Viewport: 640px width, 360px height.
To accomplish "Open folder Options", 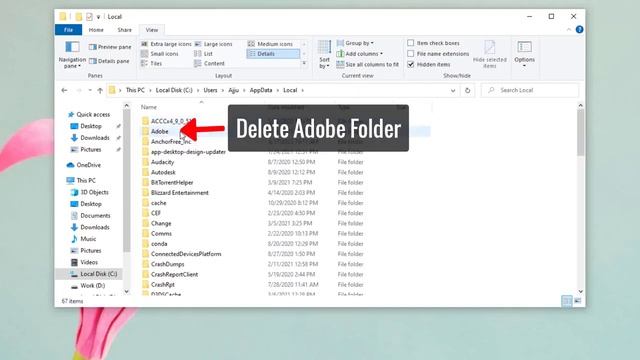I will [524, 54].
